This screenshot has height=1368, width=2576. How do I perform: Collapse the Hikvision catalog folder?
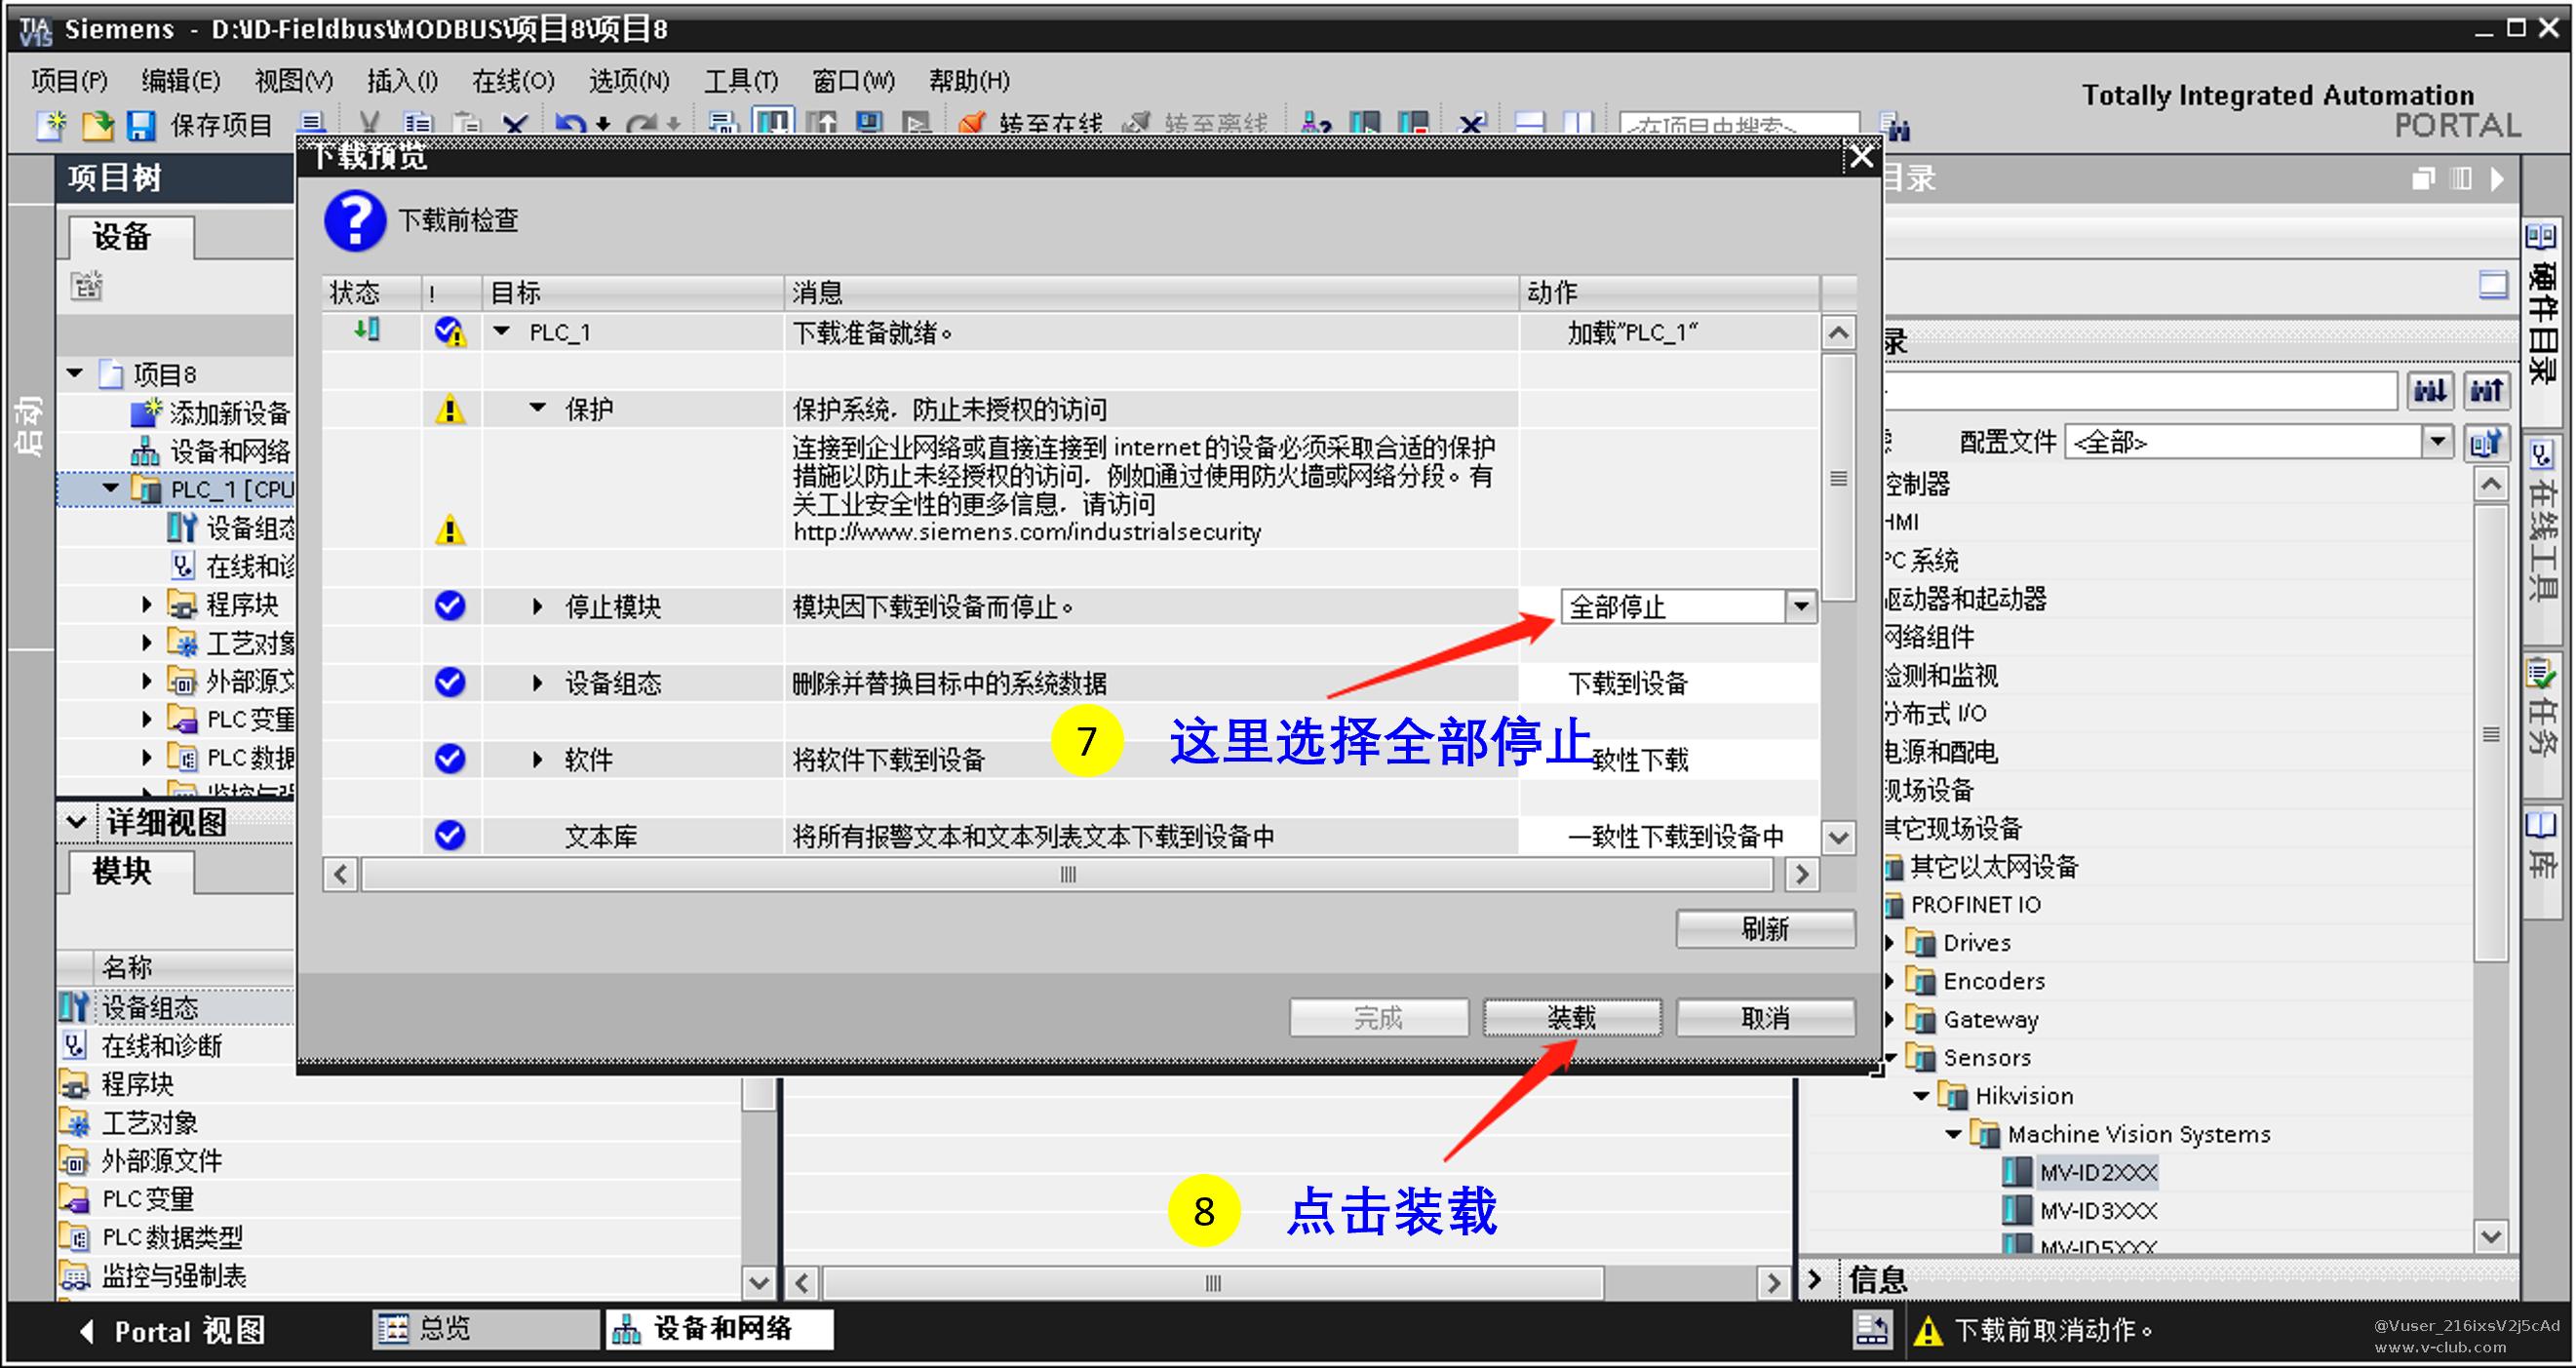[1921, 1096]
